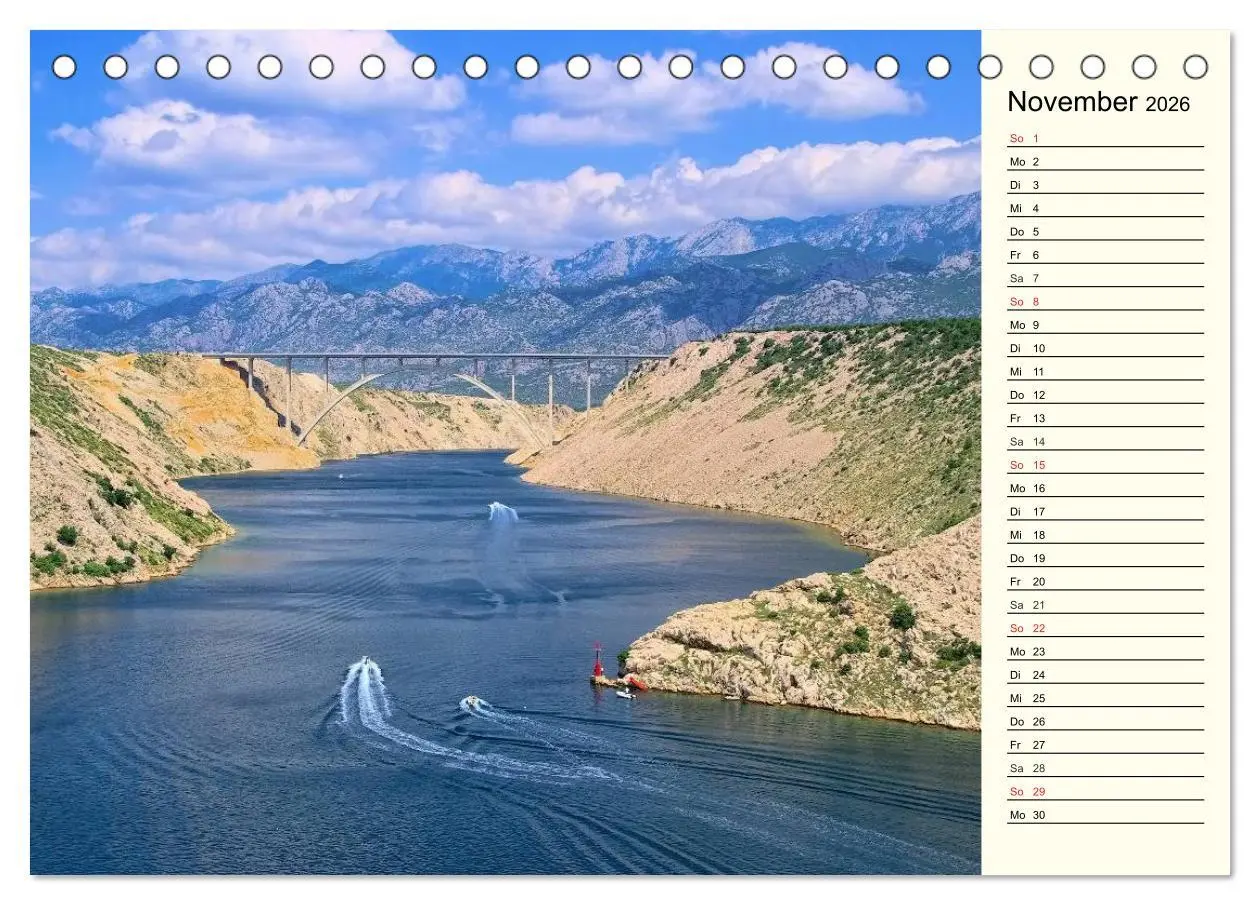Click the November 2026 calendar heading
1260x905 pixels.
(1098, 102)
